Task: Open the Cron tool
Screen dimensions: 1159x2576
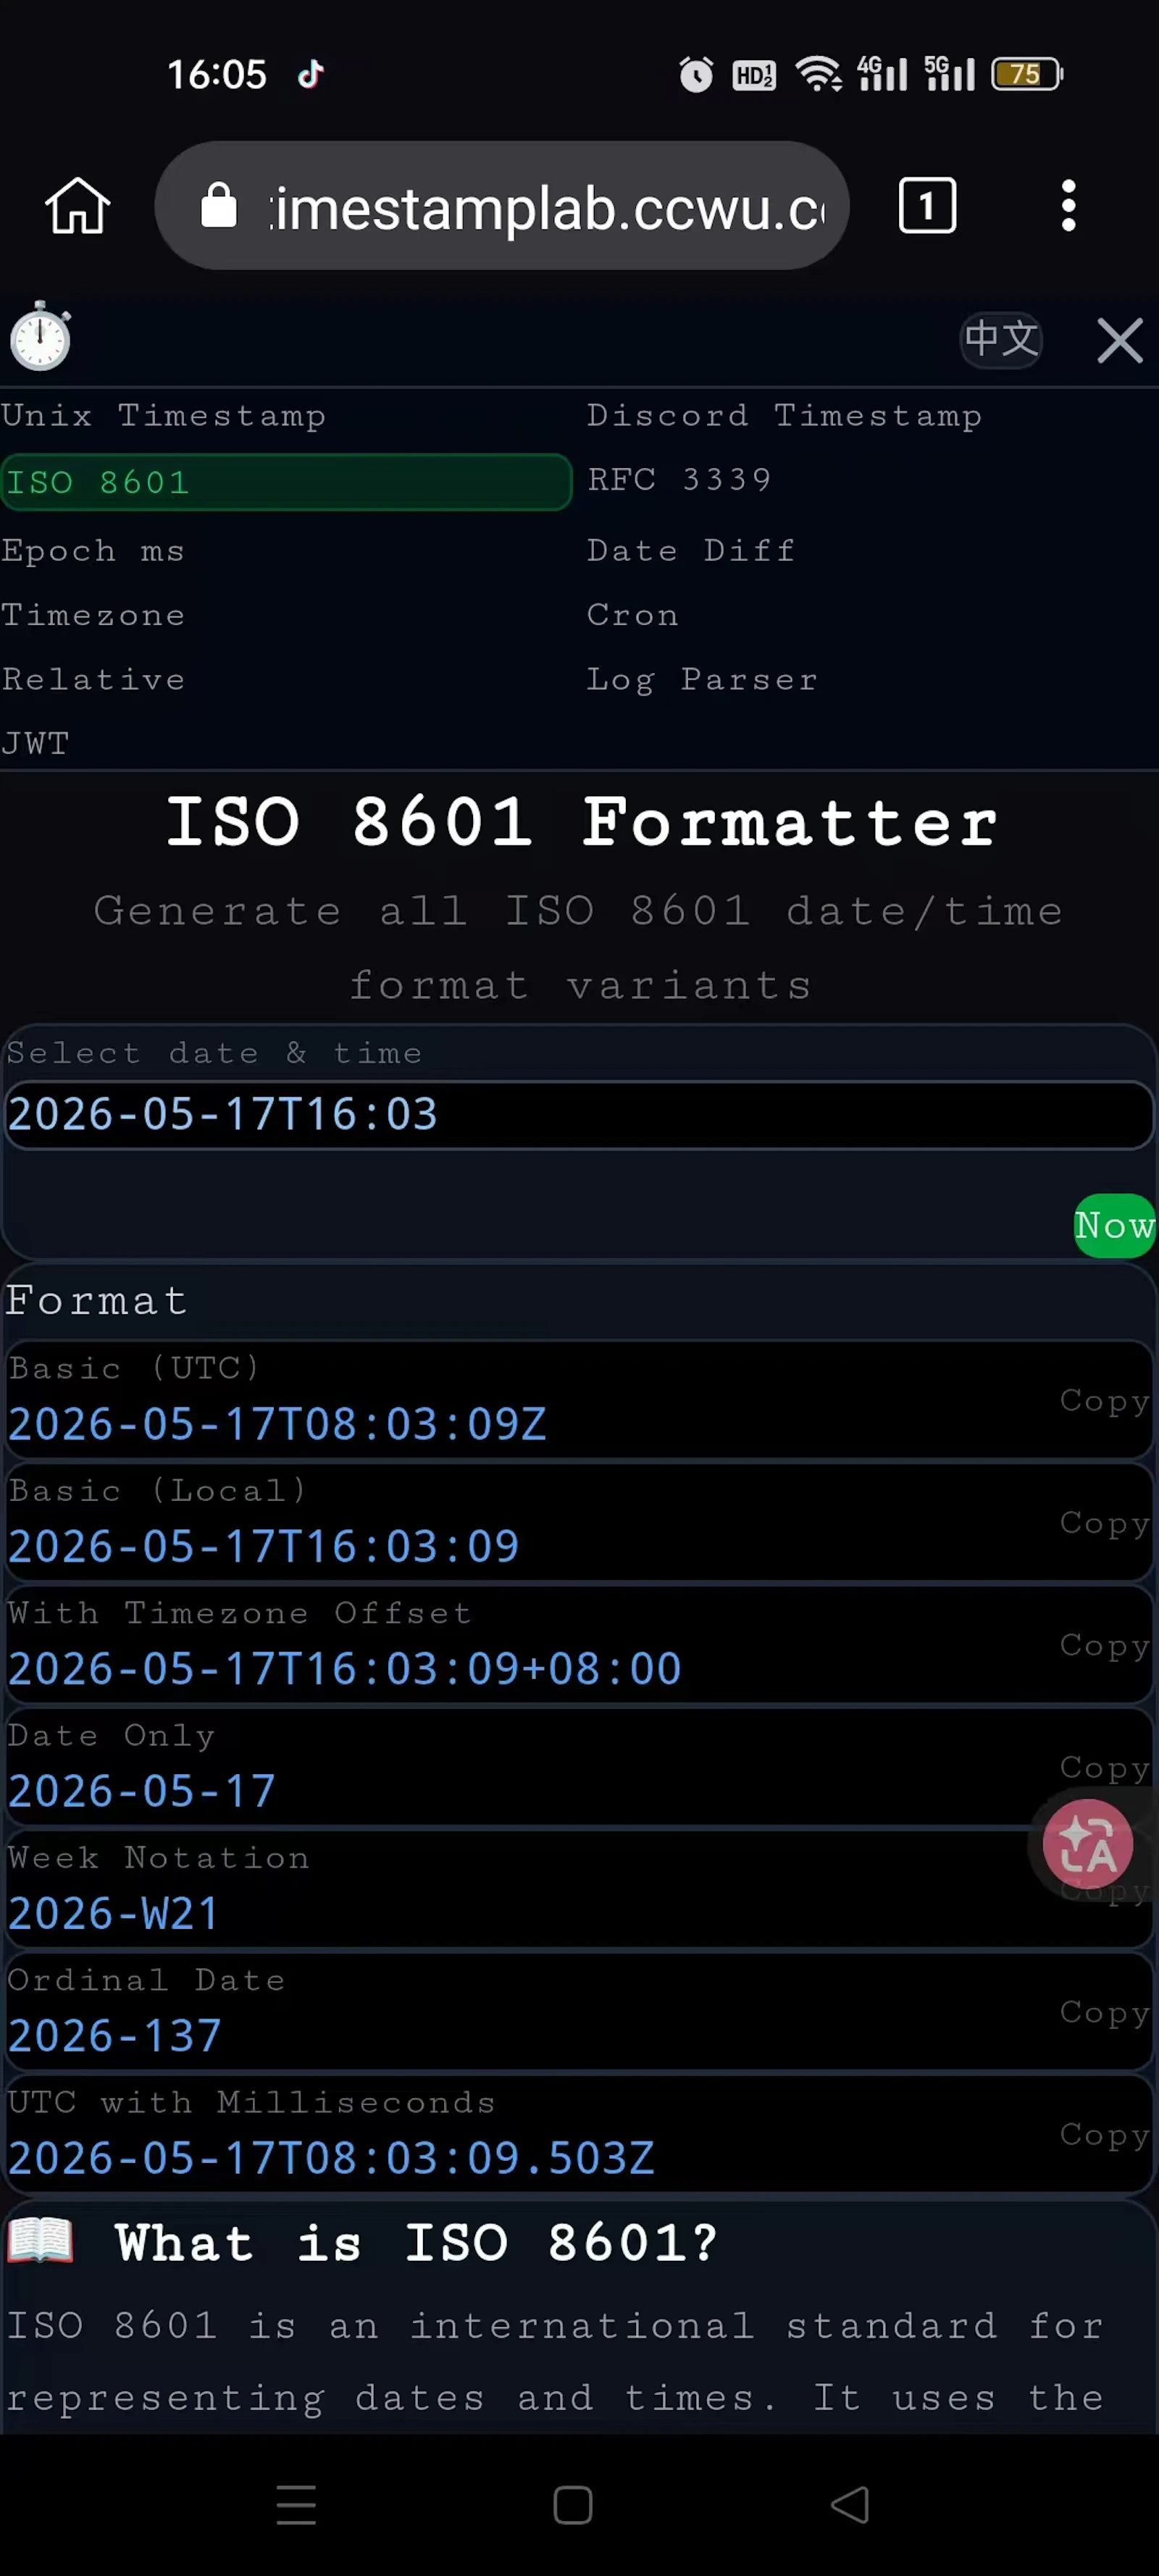Action: coord(633,615)
